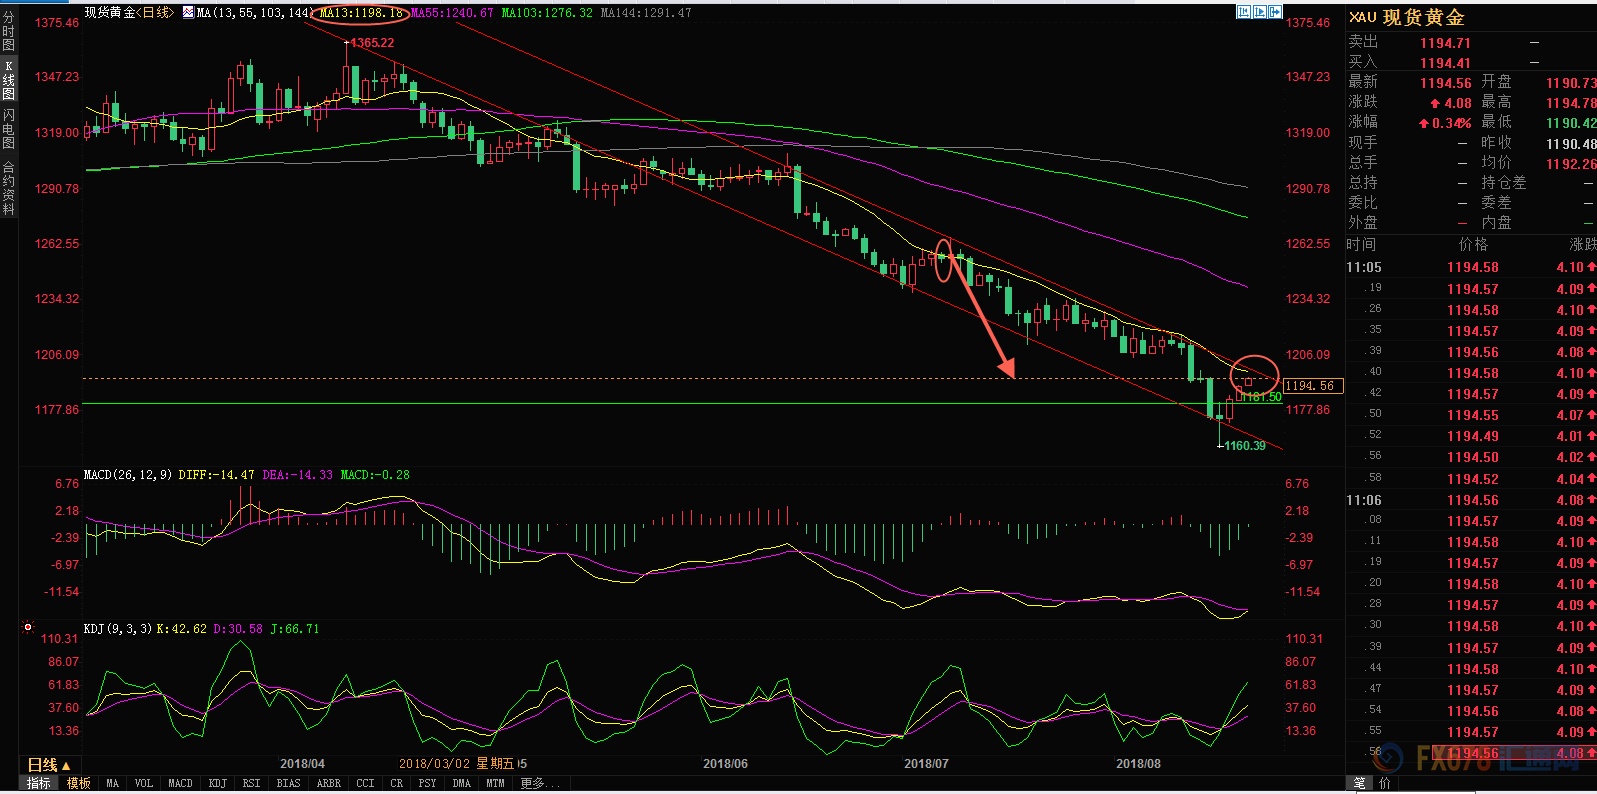Screen dimensions: 1597x794
Task: Click the 昨收 value 1190.48
Action: (1571, 144)
